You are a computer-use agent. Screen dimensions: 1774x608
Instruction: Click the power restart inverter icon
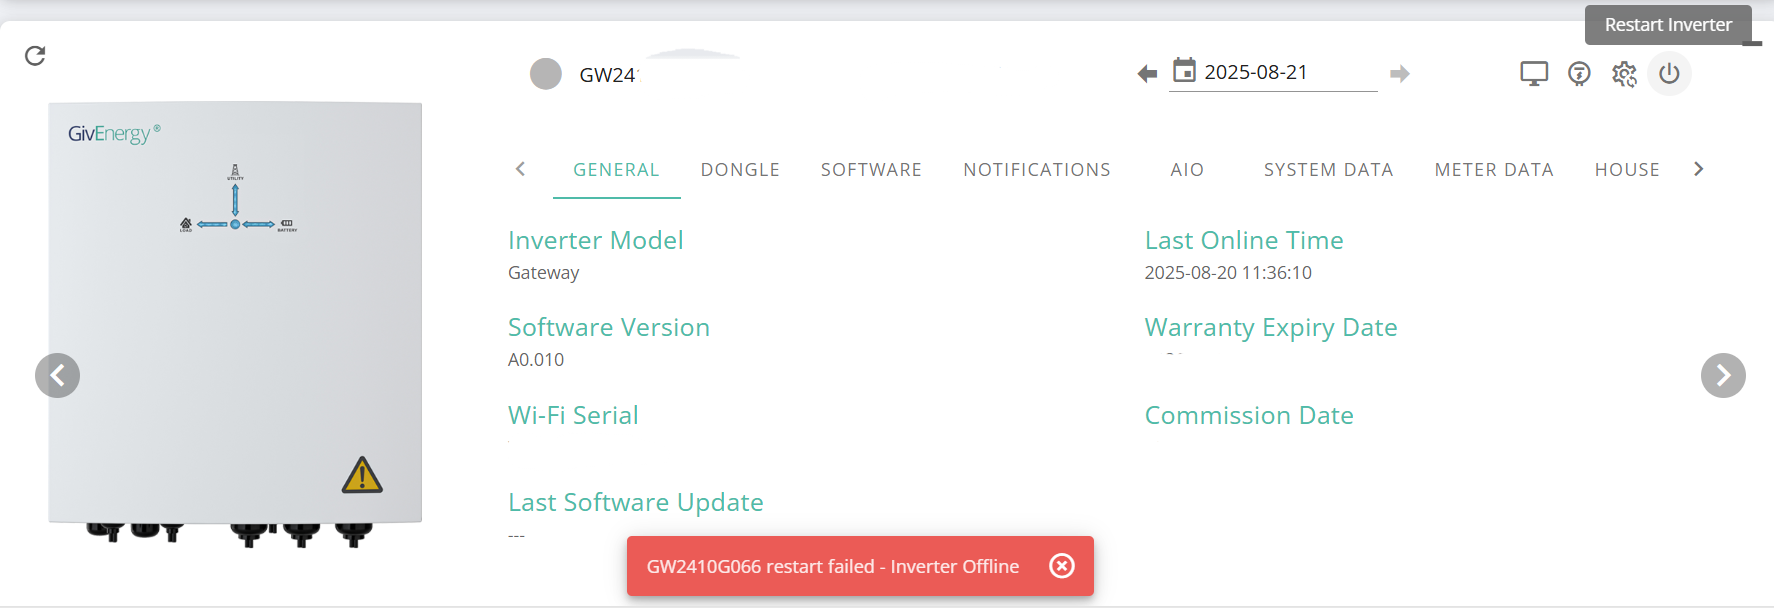click(1669, 74)
